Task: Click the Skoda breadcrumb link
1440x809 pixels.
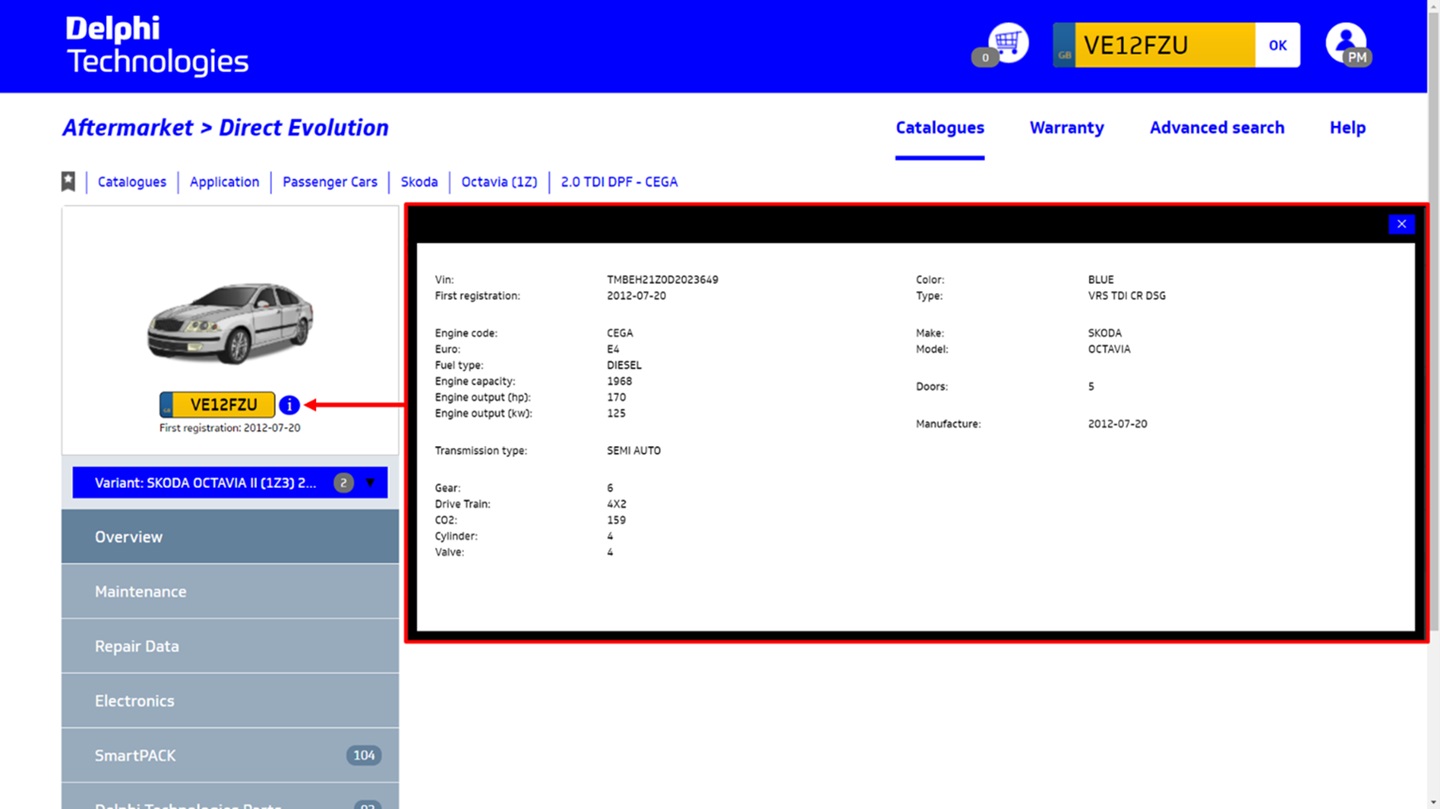Action: (419, 182)
